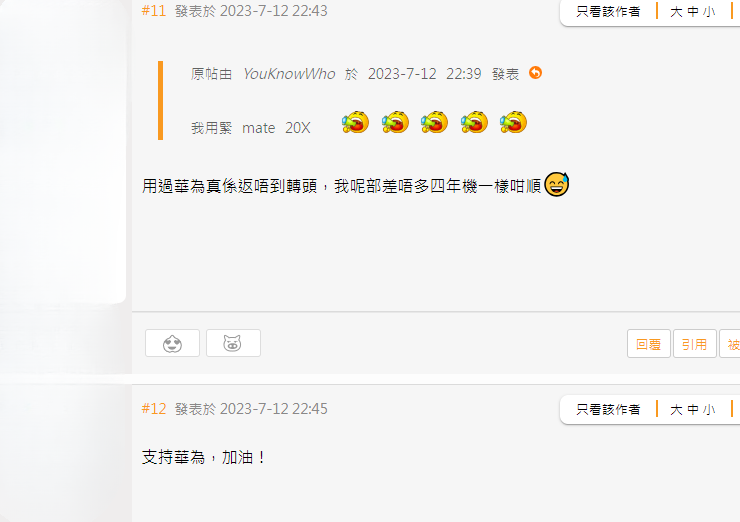Set large font 大 on post #11
Screen dimensions: 740x522
[x=676, y=12]
